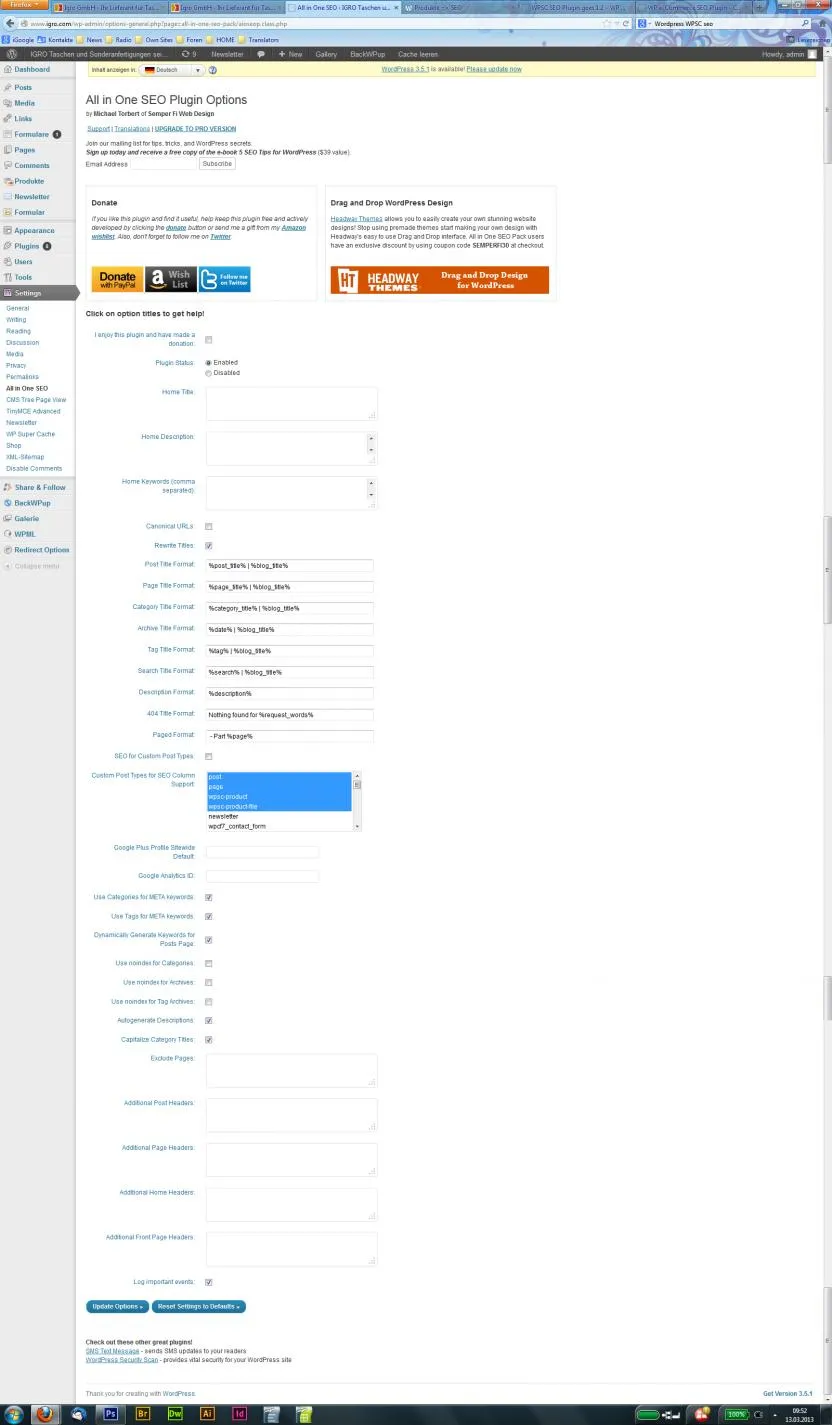Viewport: 832px width, 1425px height.
Task: Open Pages section in sidebar
Action: click(x=24, y=150)
